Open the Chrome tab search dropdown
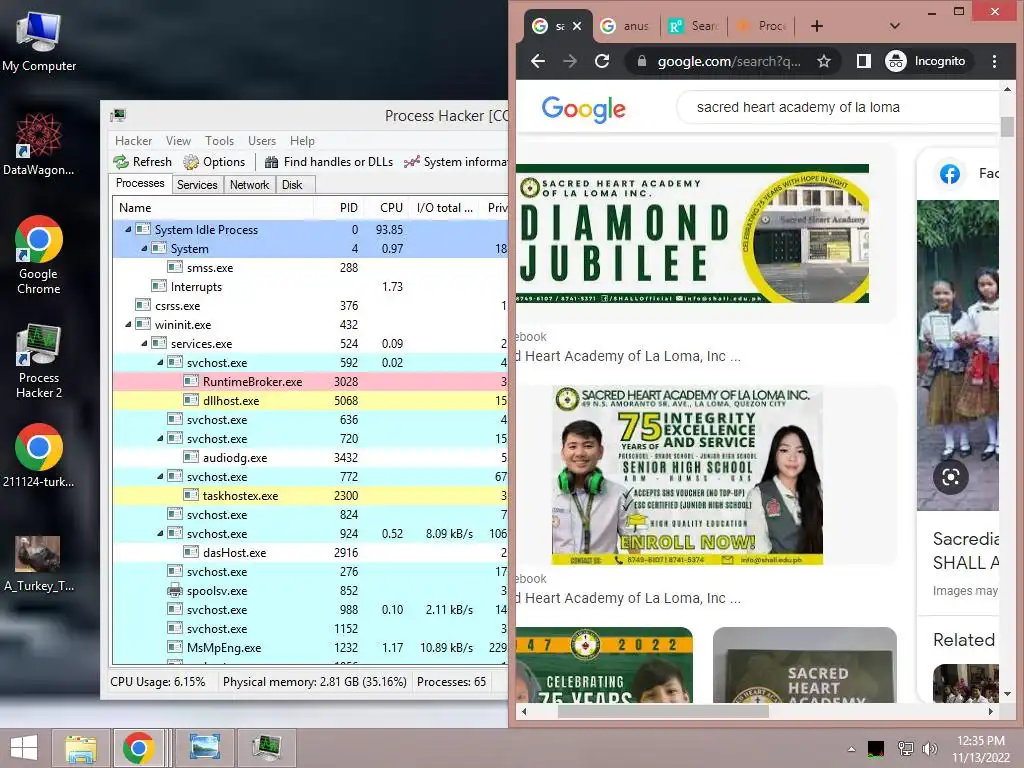This screenshot has width=1024, height=768. point(895,26)
